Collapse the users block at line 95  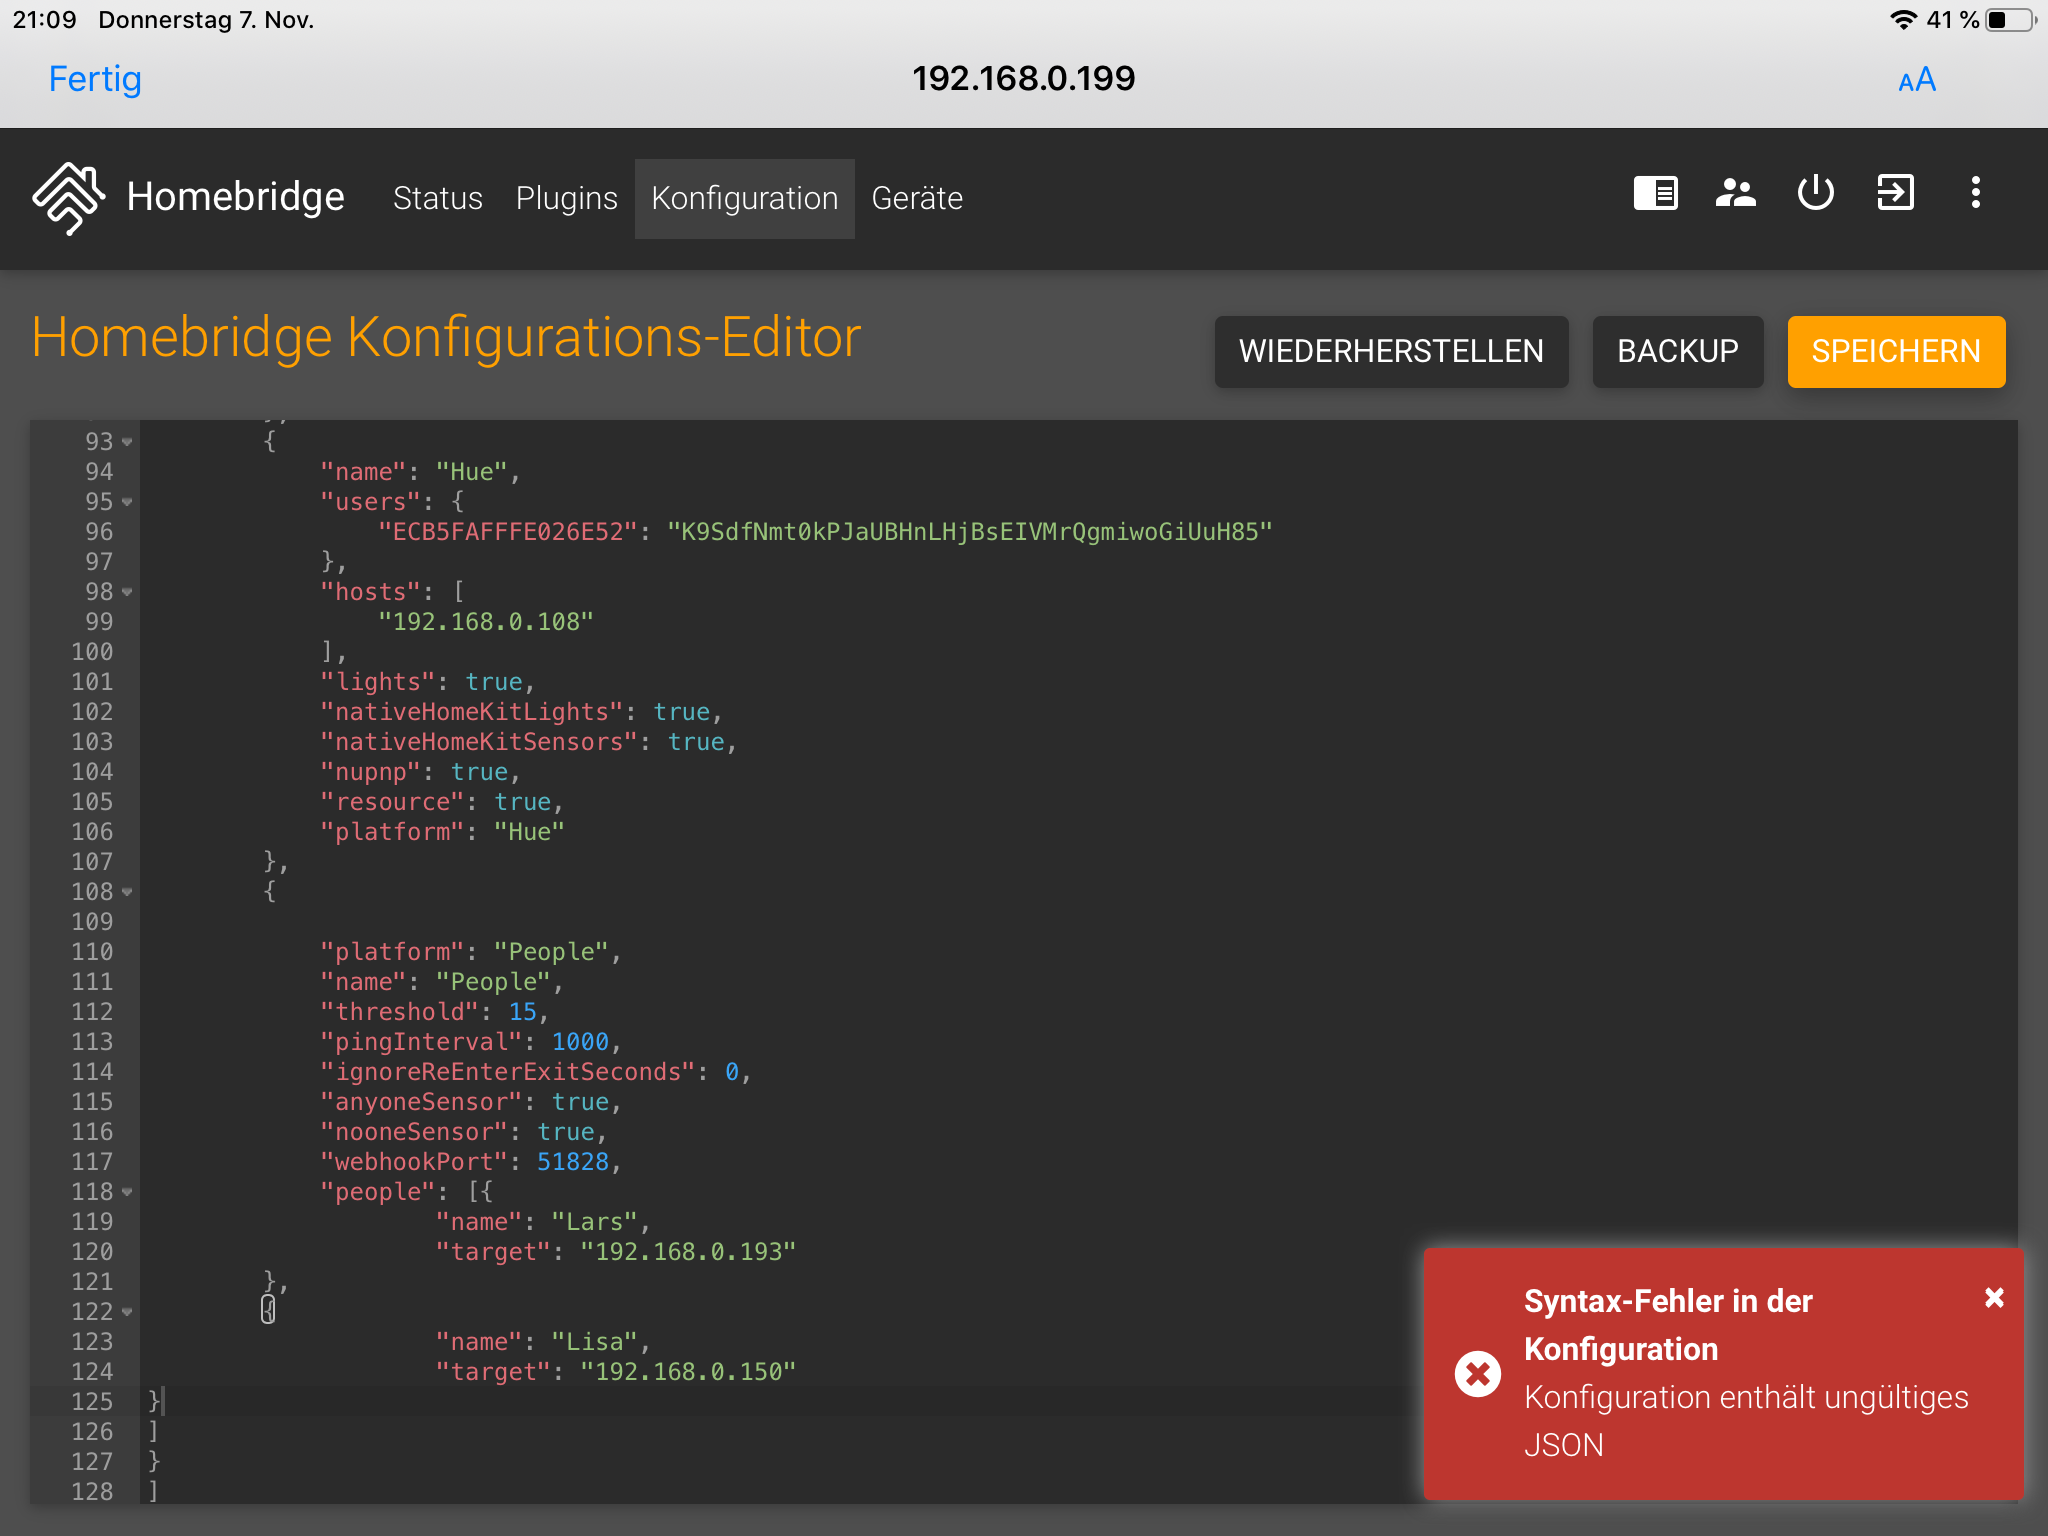click(127, 502)
